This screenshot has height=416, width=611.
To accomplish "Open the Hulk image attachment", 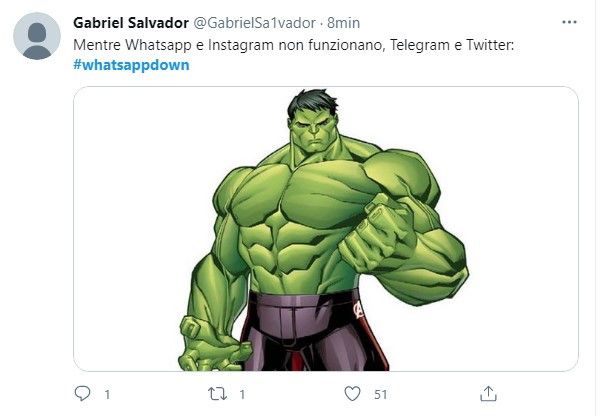I will [x=326, y=229].
